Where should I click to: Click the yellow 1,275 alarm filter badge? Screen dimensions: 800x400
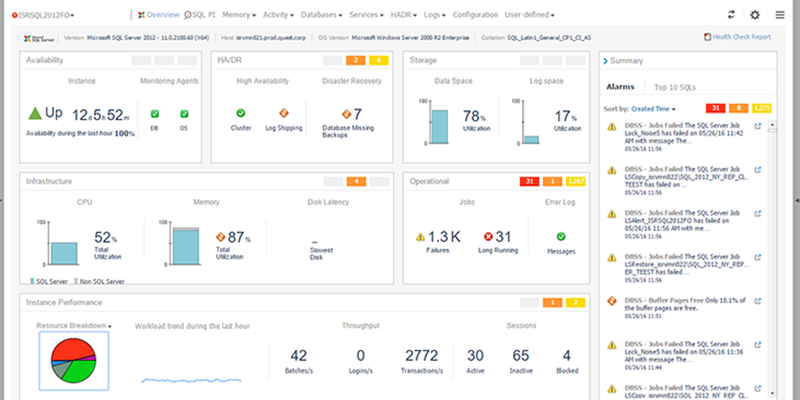point(761,108)
